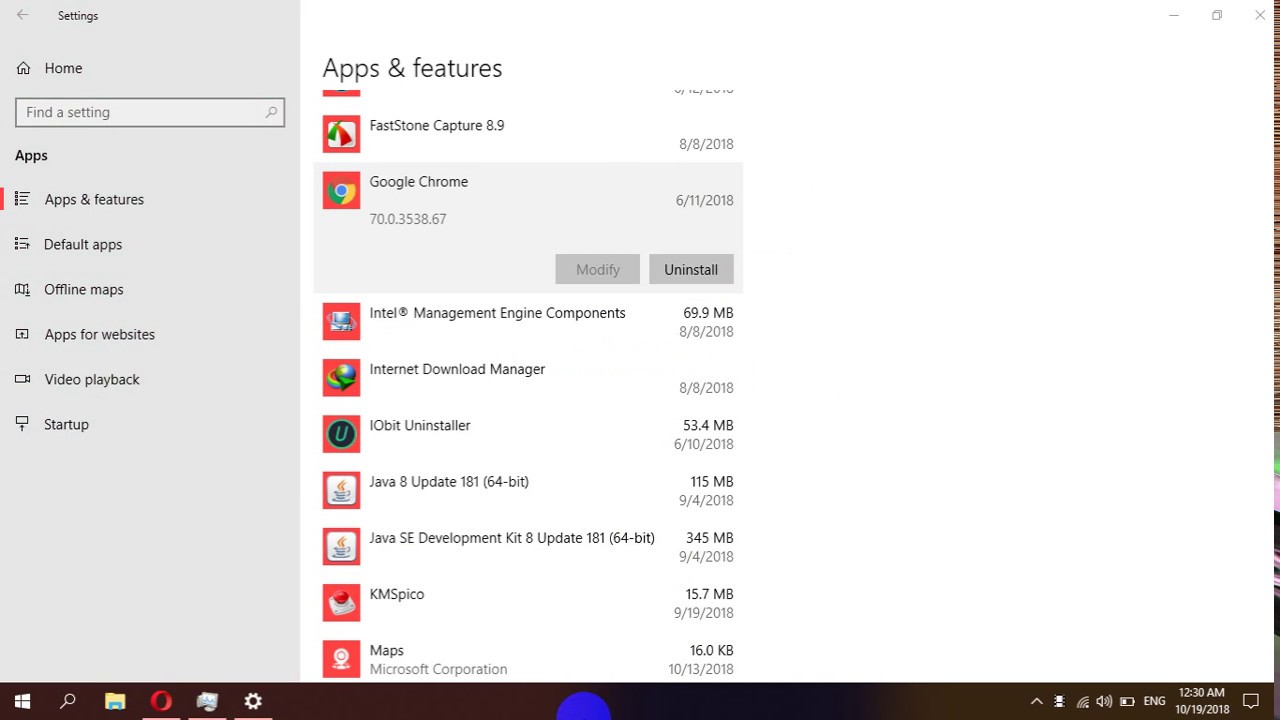Open the Windows Start menu
Screen dimensions: 1280x720
(x=22, y=701)
